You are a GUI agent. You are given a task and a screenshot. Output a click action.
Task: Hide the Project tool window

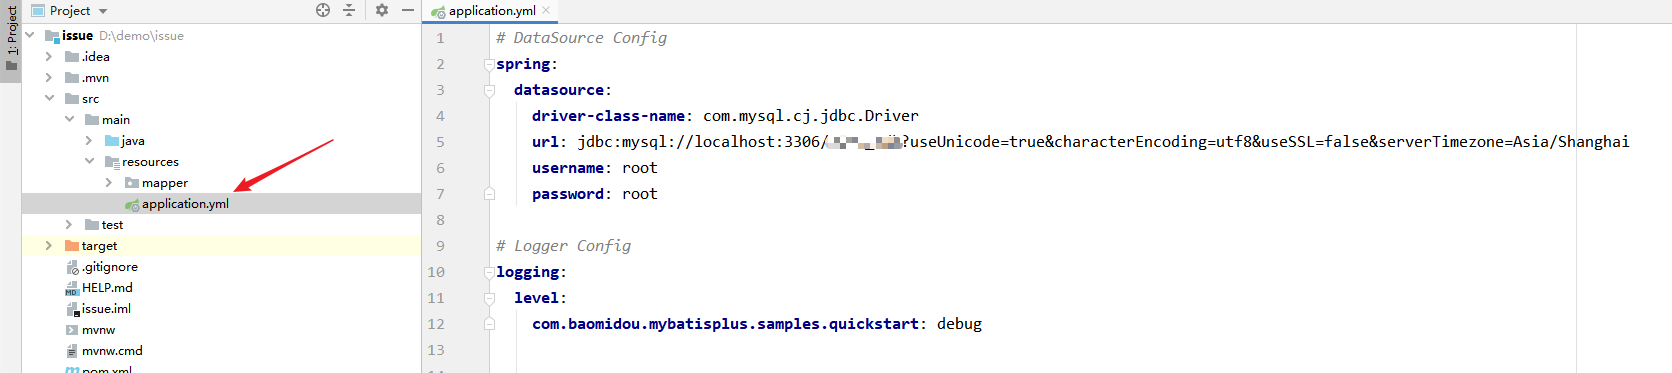tap(408, 10)
